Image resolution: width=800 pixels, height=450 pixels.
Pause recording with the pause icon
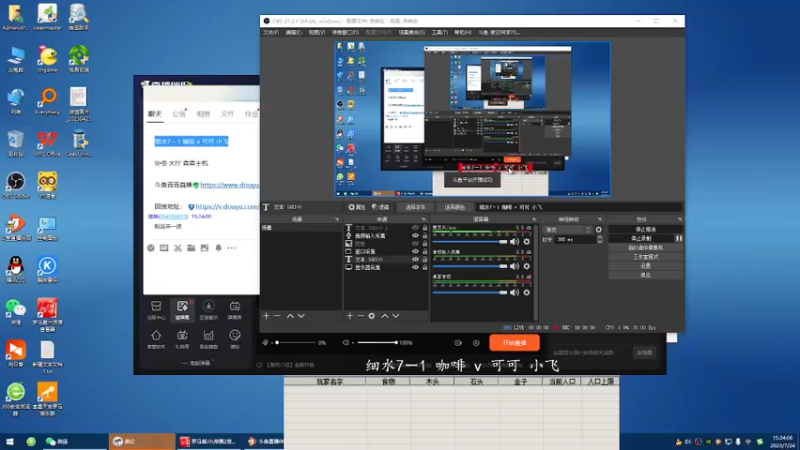pyautogui.click(x=679, y=238)
